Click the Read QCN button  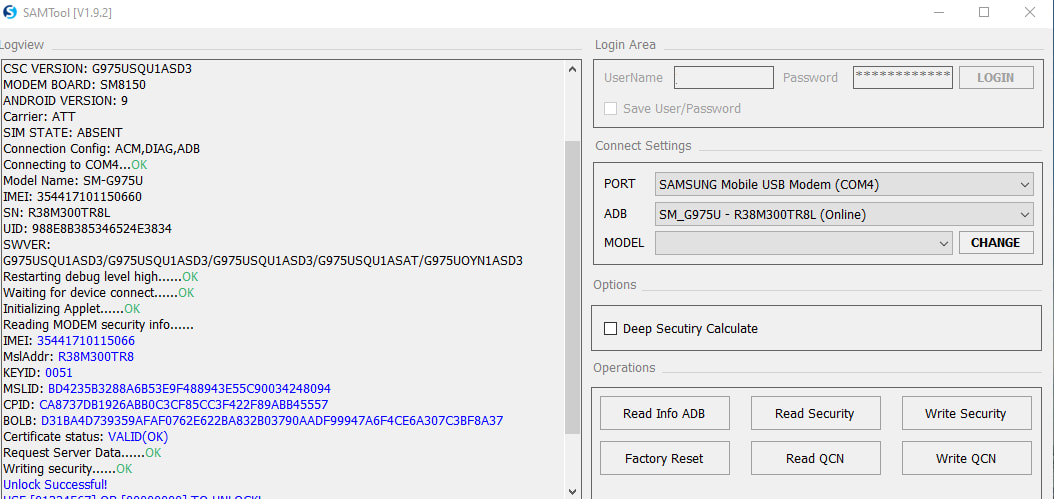[x=815, y=458]
